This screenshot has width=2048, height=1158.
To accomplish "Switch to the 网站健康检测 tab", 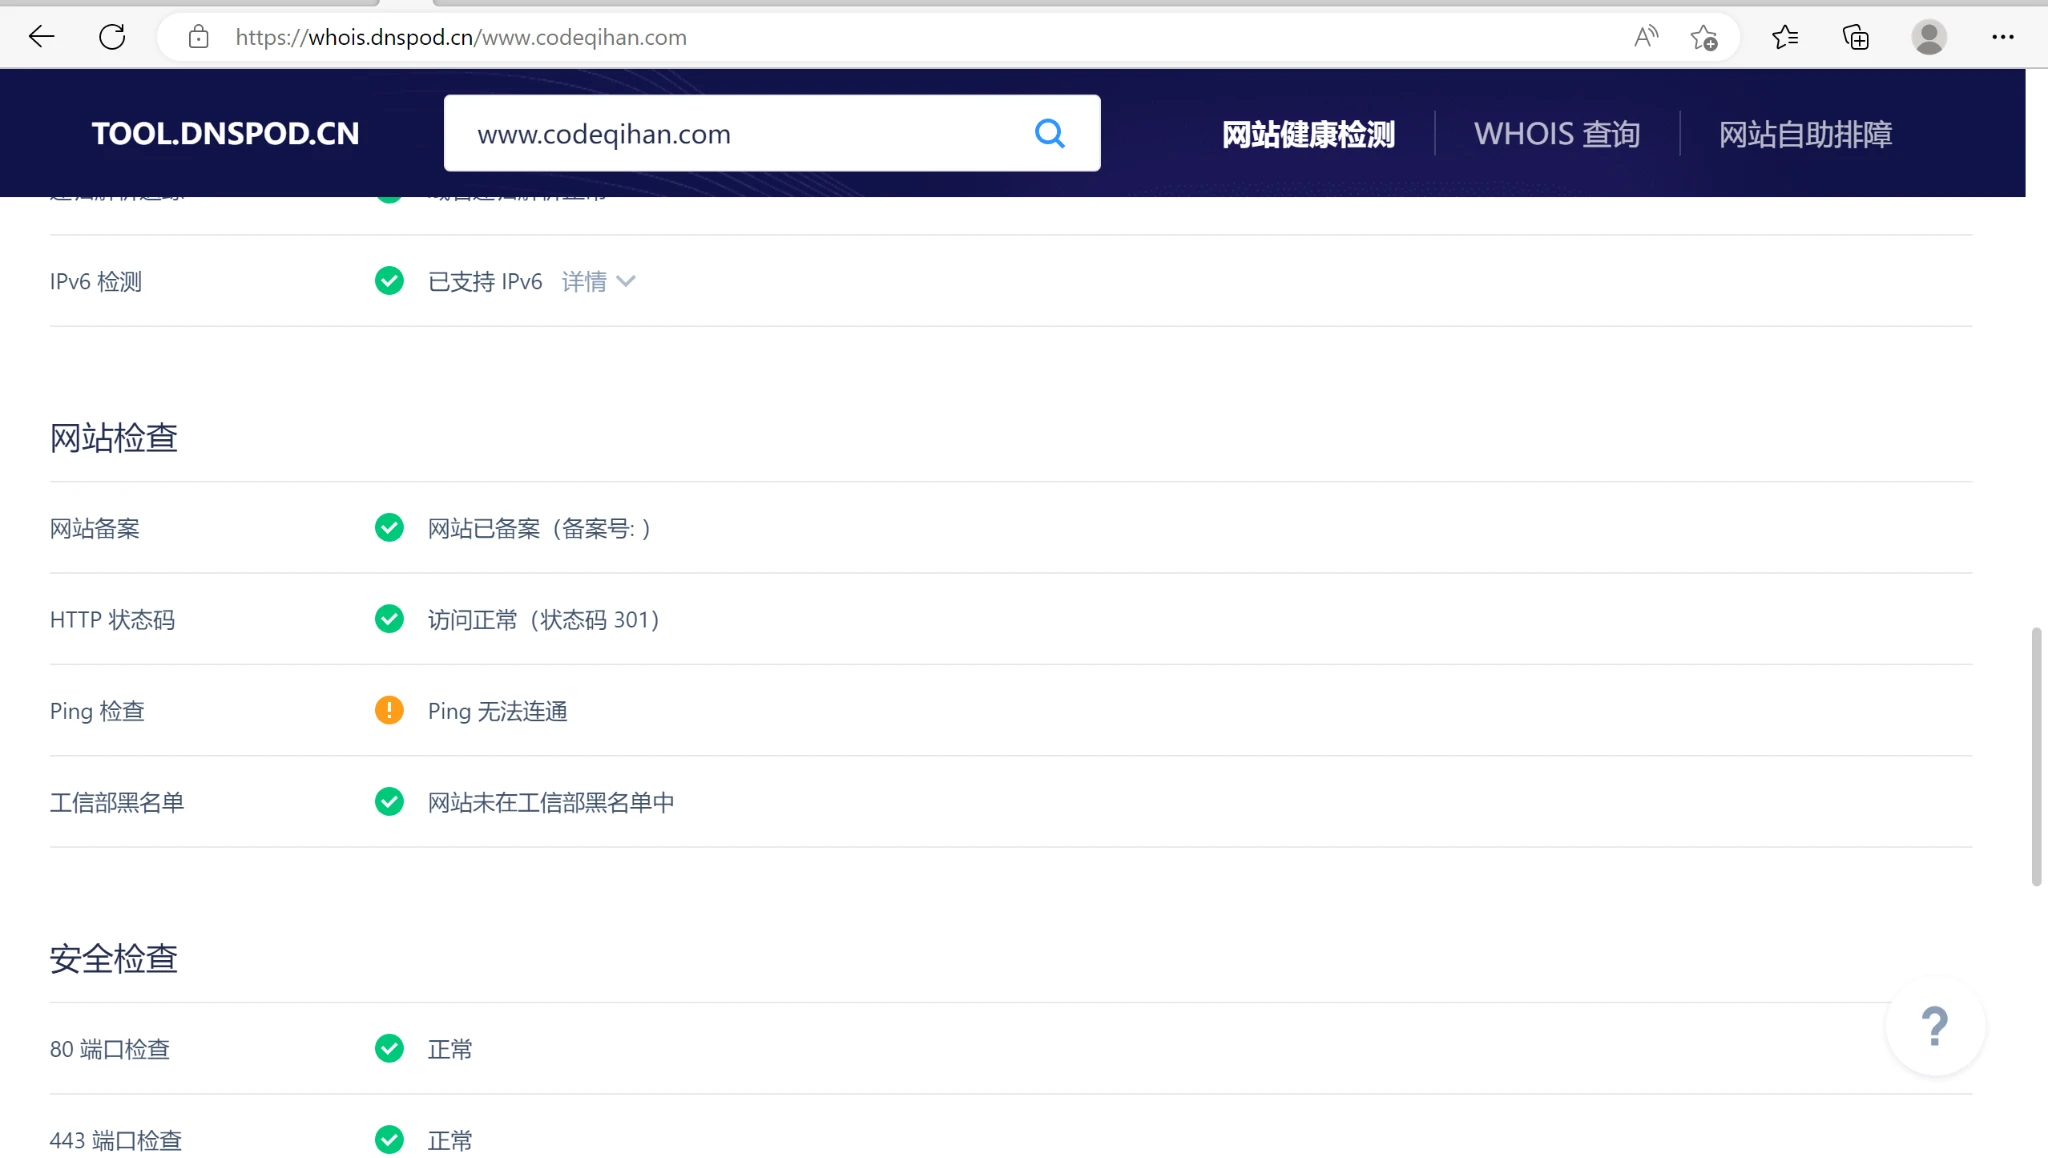I will pyautogui.click(x=1308, y=134).
